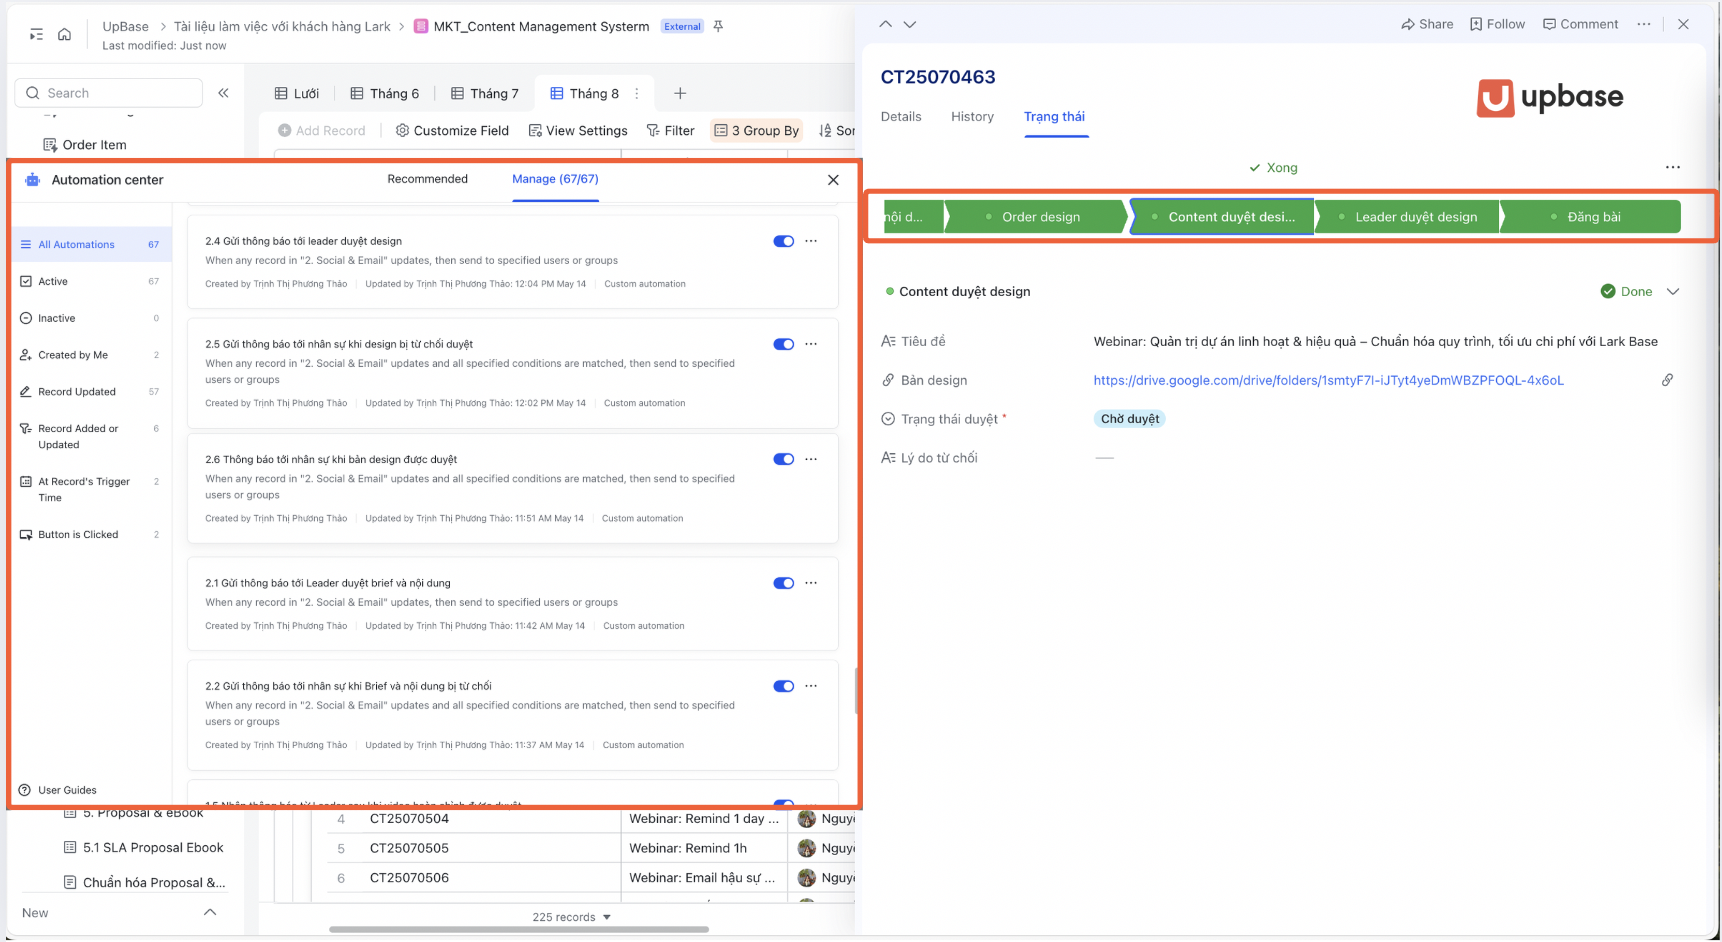Screen dimensions: 1722x942
Task: Click the Filter button
Action: 670,130
